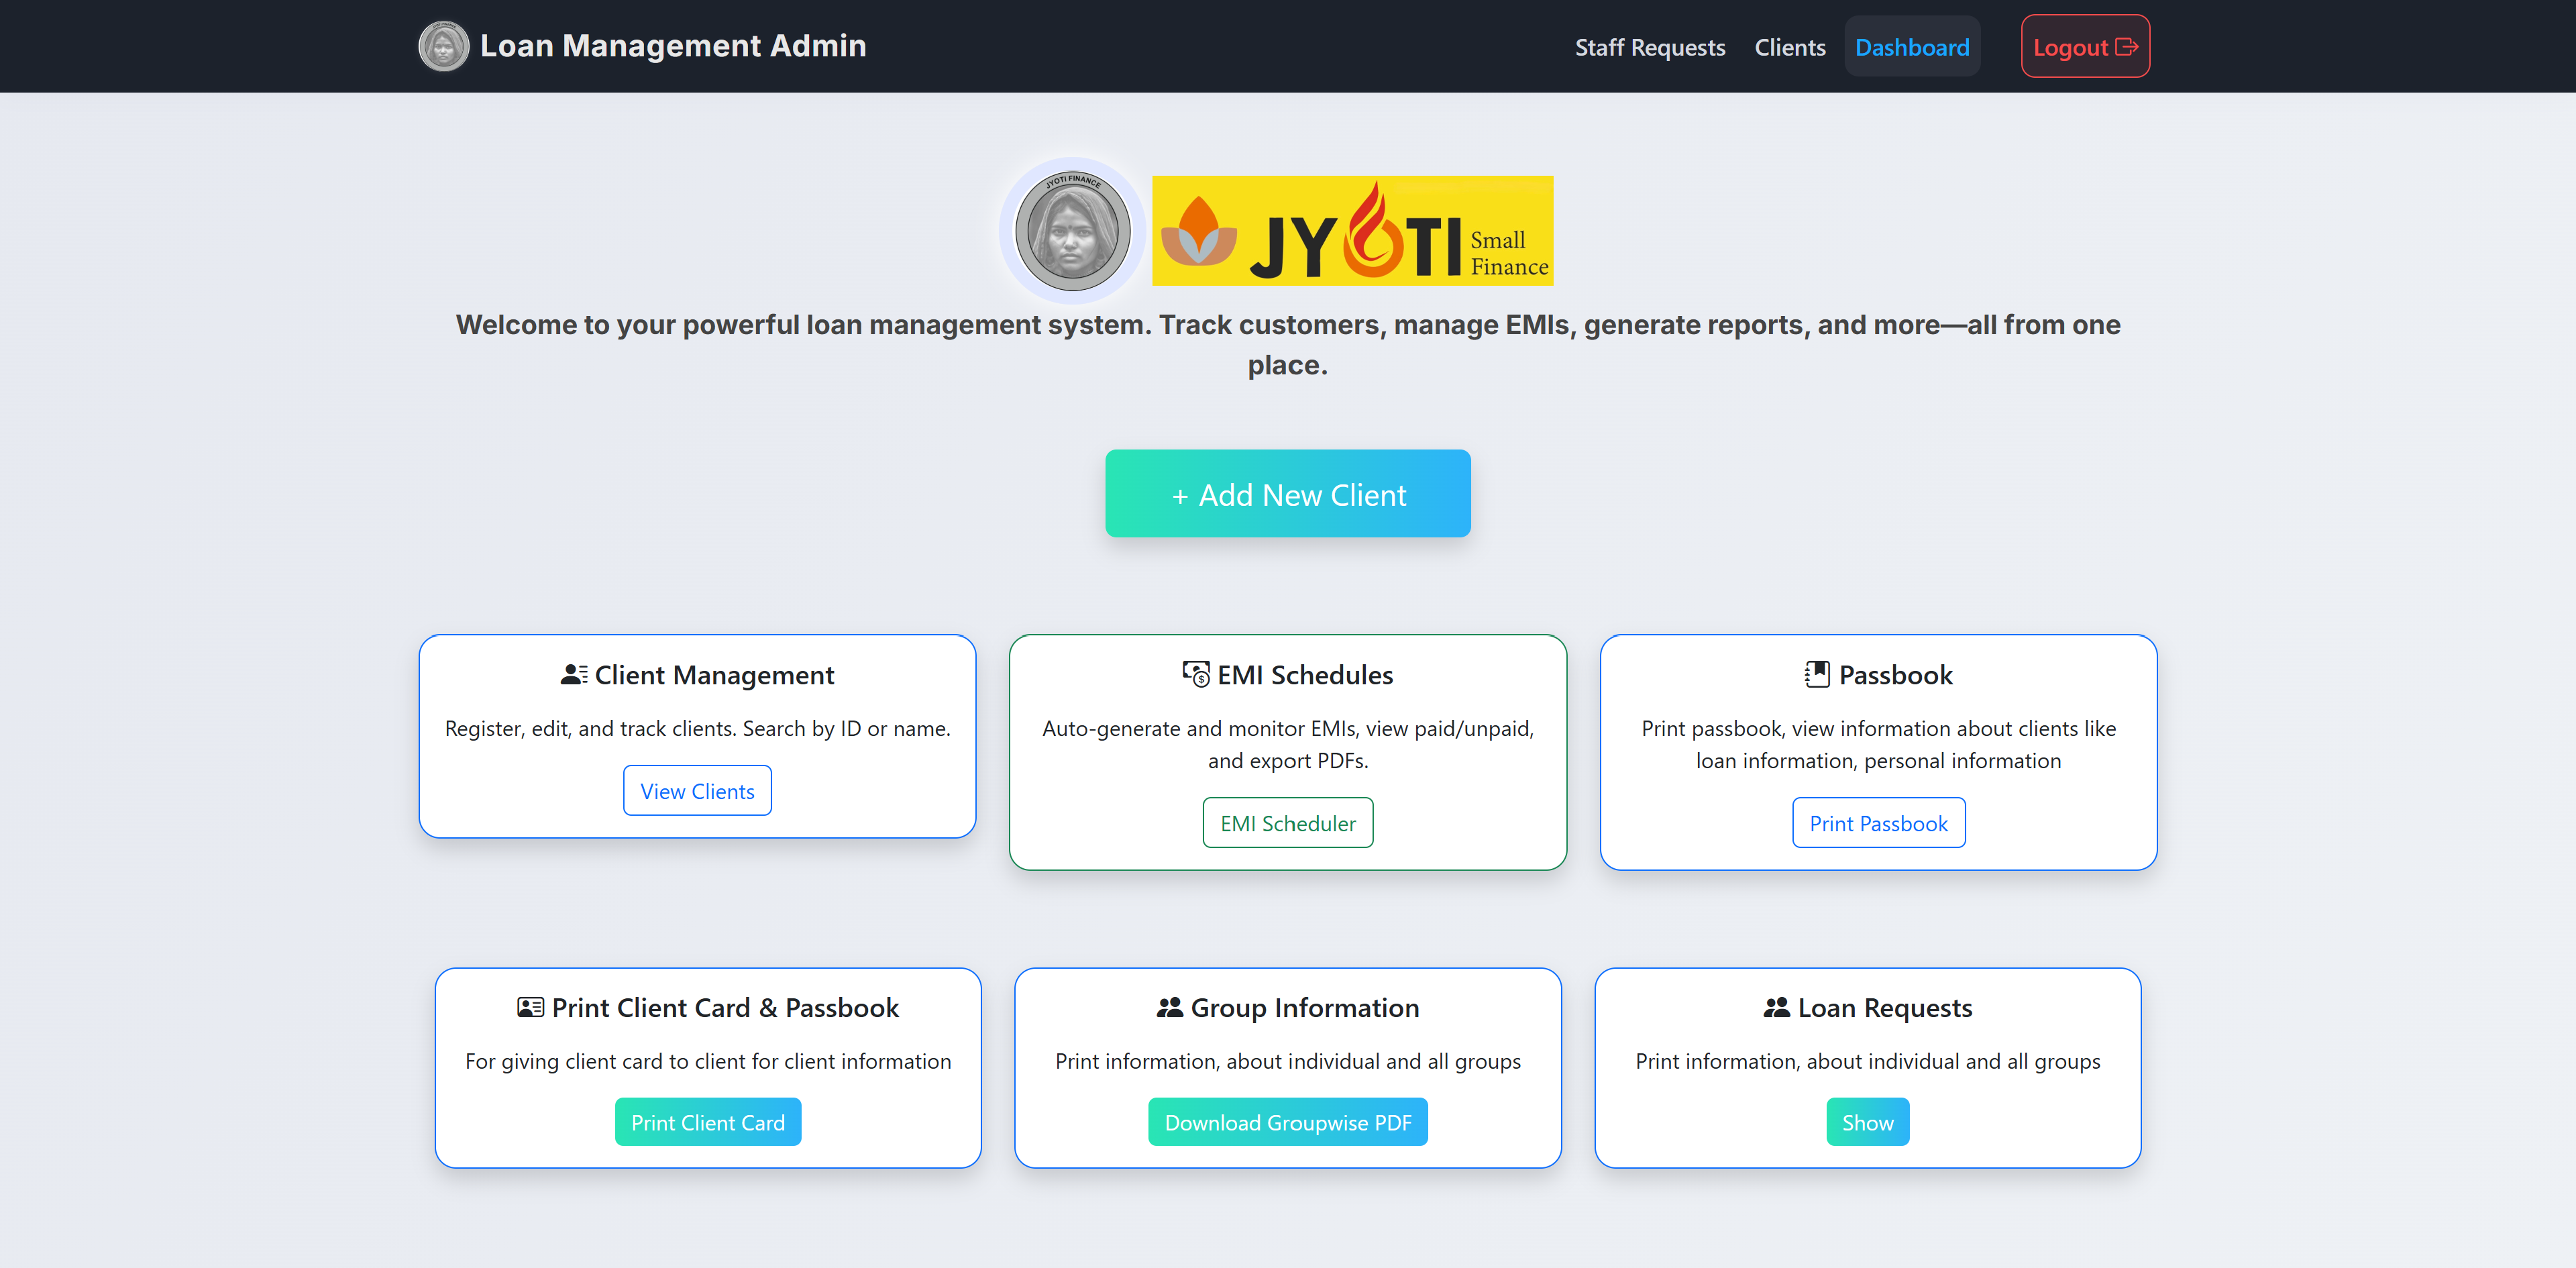The image size is (2576, 1268).
Task: Click the View Clients button
Action: coord(697,791)
